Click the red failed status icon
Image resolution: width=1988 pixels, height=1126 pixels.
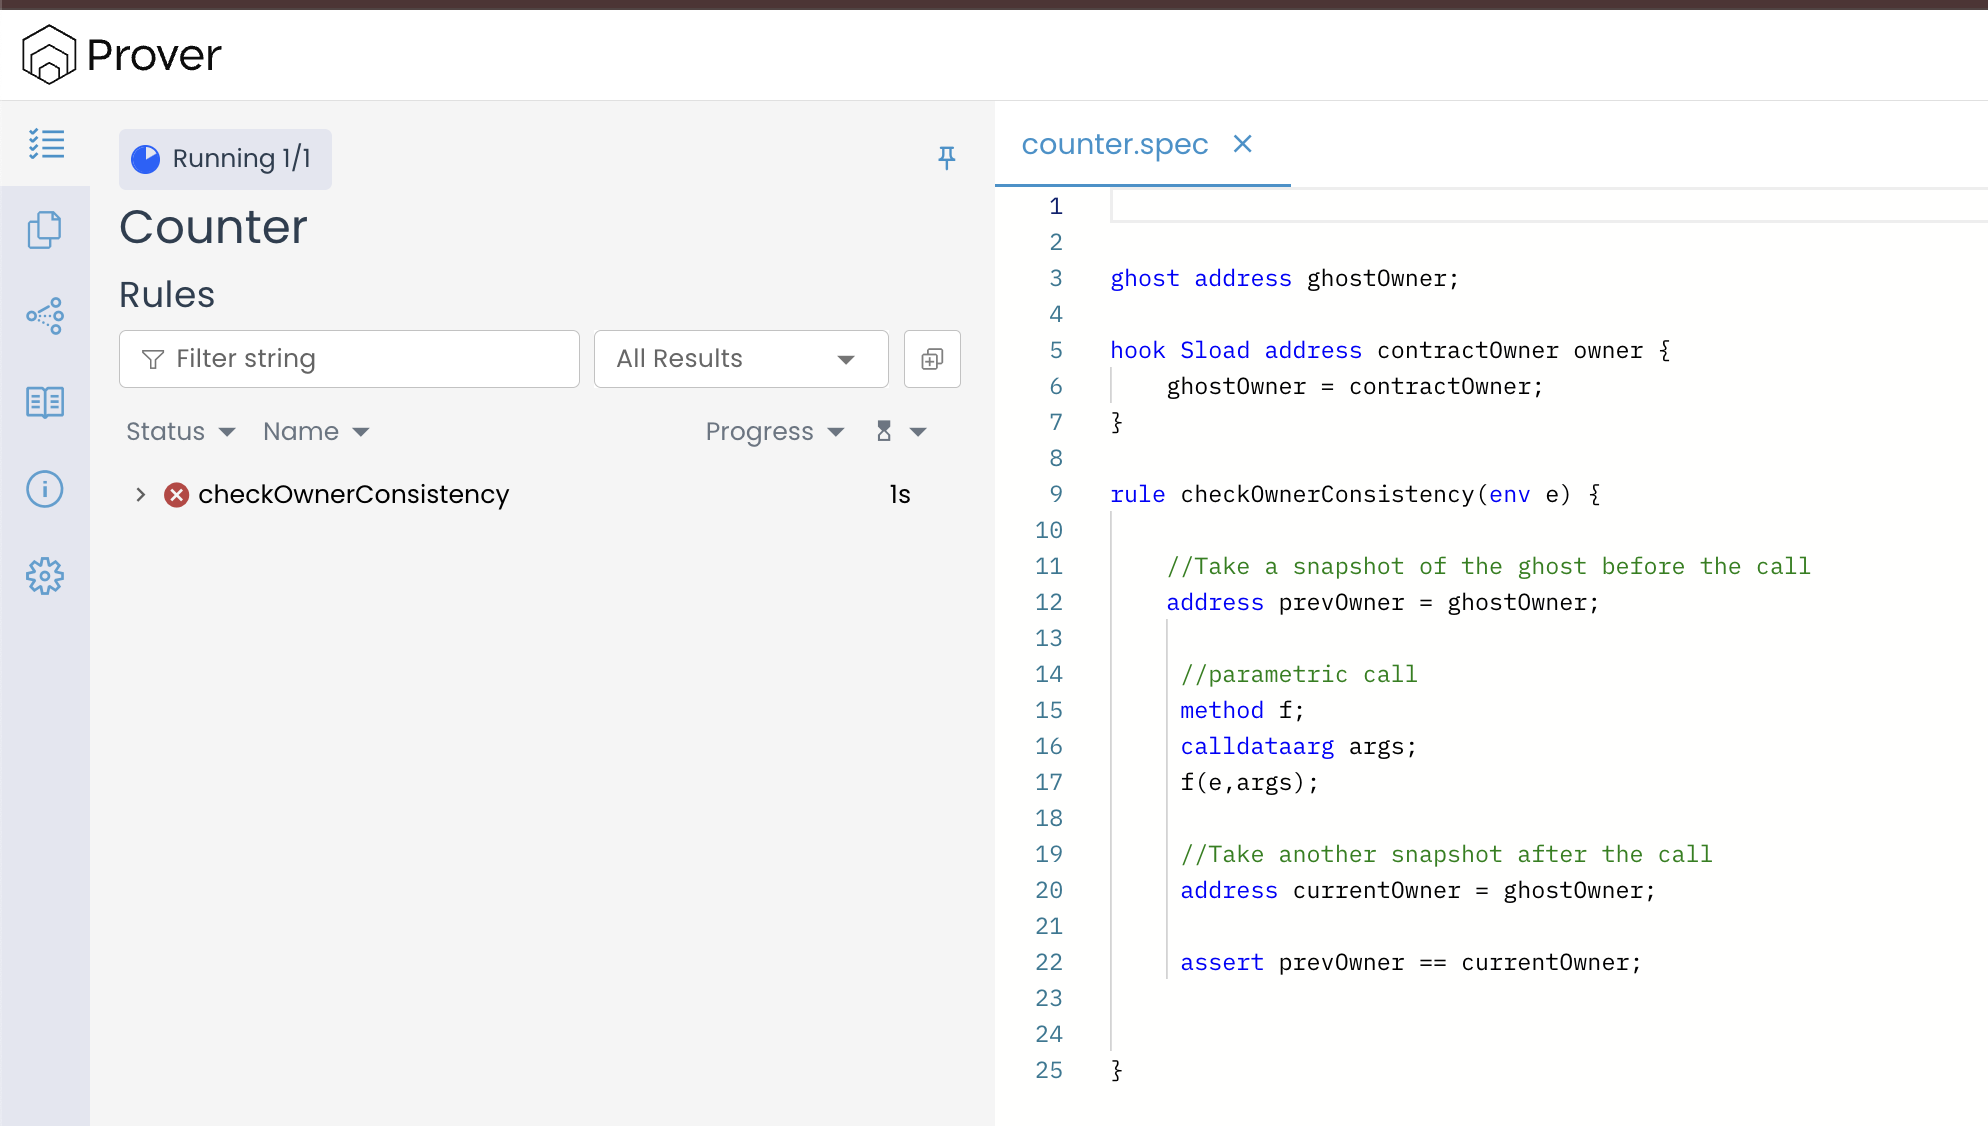[177, 495]
